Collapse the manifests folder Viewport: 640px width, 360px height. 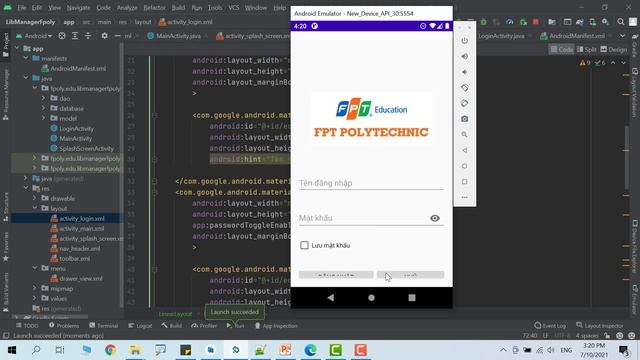(26, 58)
